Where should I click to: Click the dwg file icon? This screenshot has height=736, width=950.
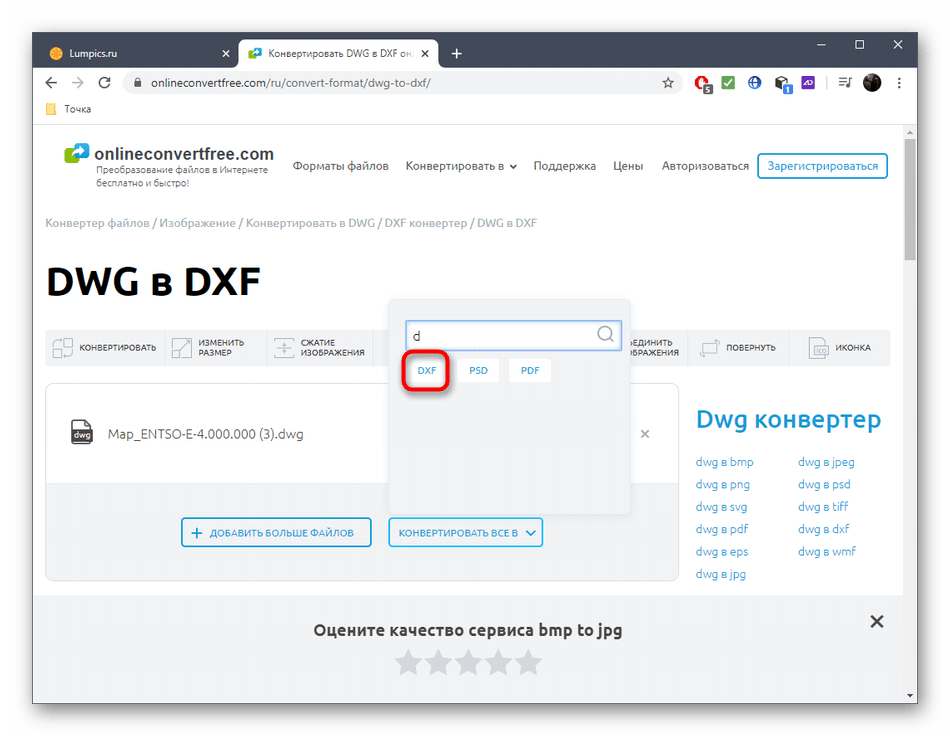(82, 433)
